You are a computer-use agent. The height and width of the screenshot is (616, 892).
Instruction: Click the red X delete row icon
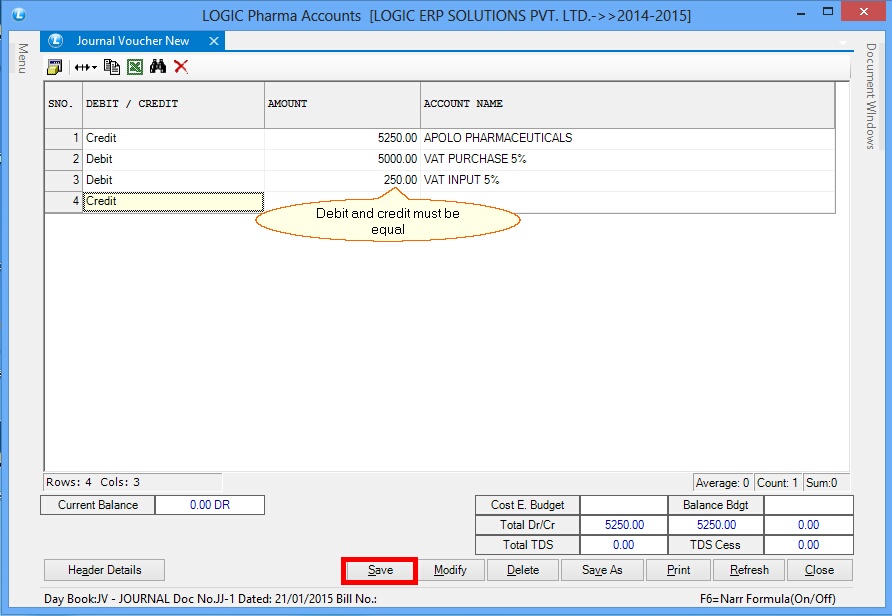pos(181,67)
